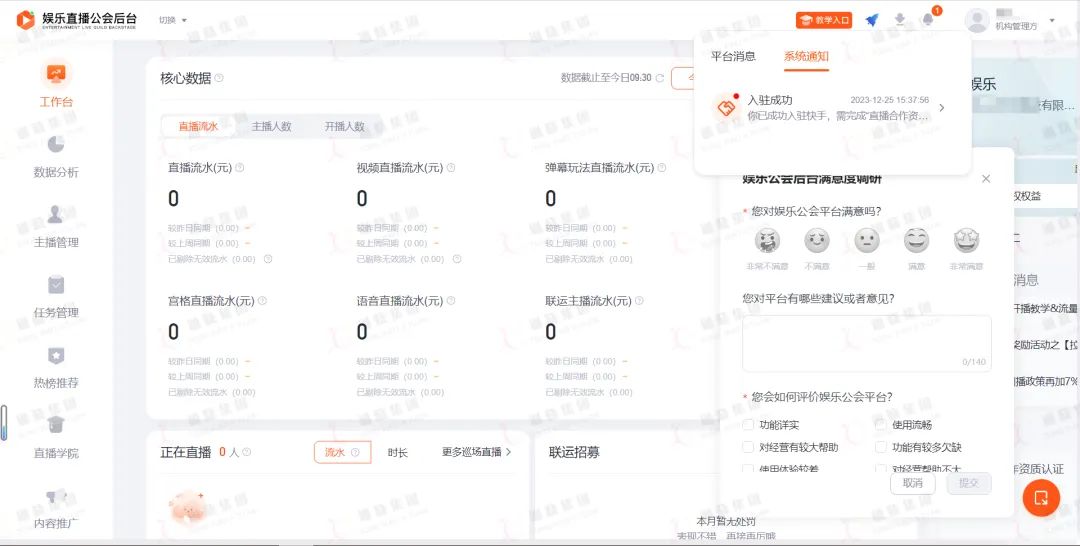The width and height of the screenshot is (1080, 546).
Task: Open 任务管理 in the sidebar
Action: pyautogui.click(x=56, y=297)
